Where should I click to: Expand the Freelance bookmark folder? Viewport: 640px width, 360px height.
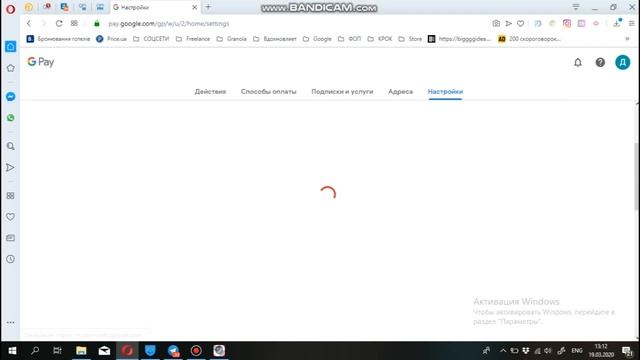coord(193,39)
